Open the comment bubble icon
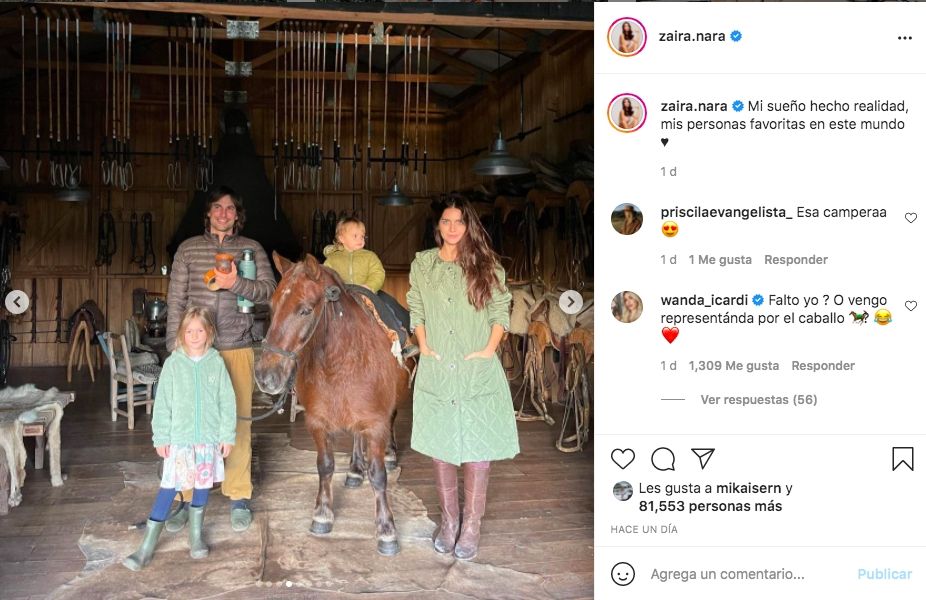This screenshot has height=600, width=926. coord(663,459)
